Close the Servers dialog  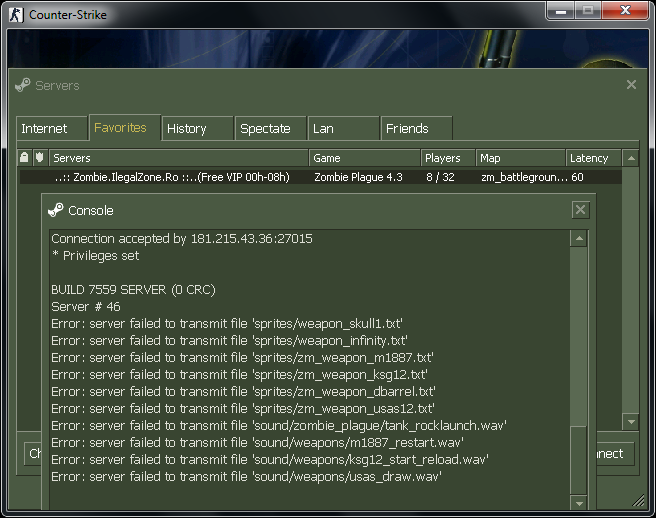631,85
